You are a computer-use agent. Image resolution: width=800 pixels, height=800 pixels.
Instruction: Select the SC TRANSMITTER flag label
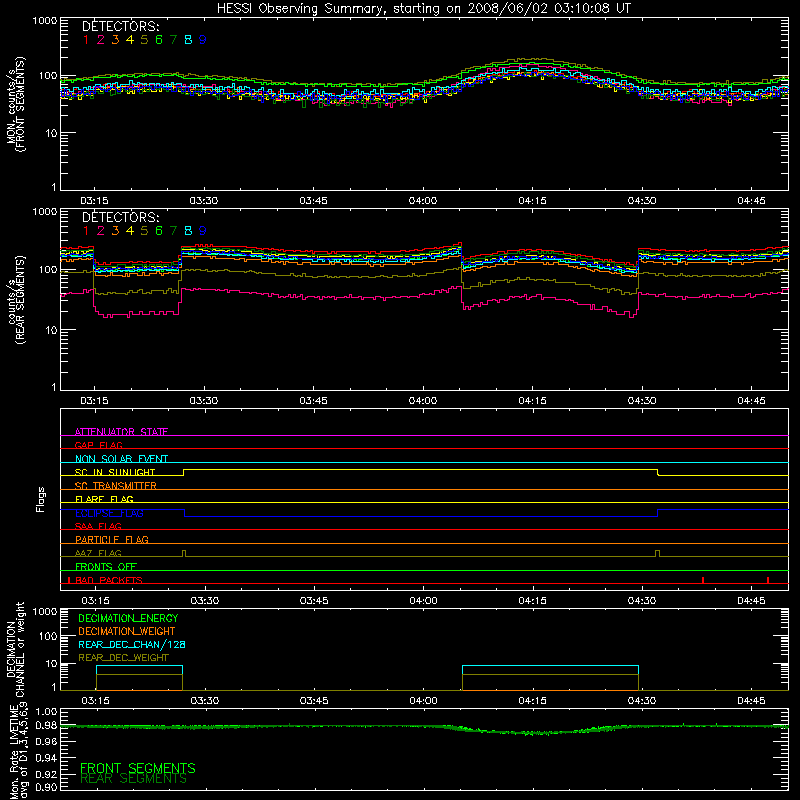(116, 486)
